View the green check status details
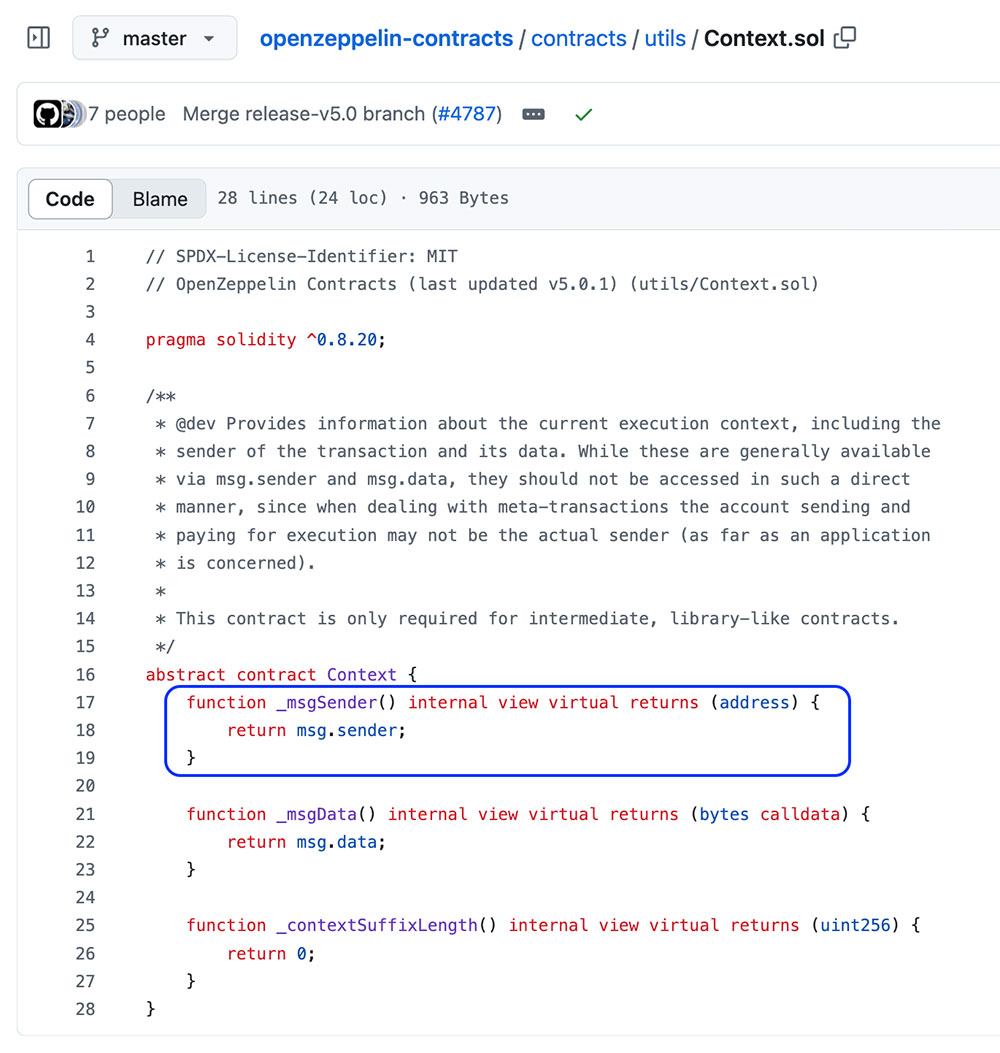 (584, 115)
